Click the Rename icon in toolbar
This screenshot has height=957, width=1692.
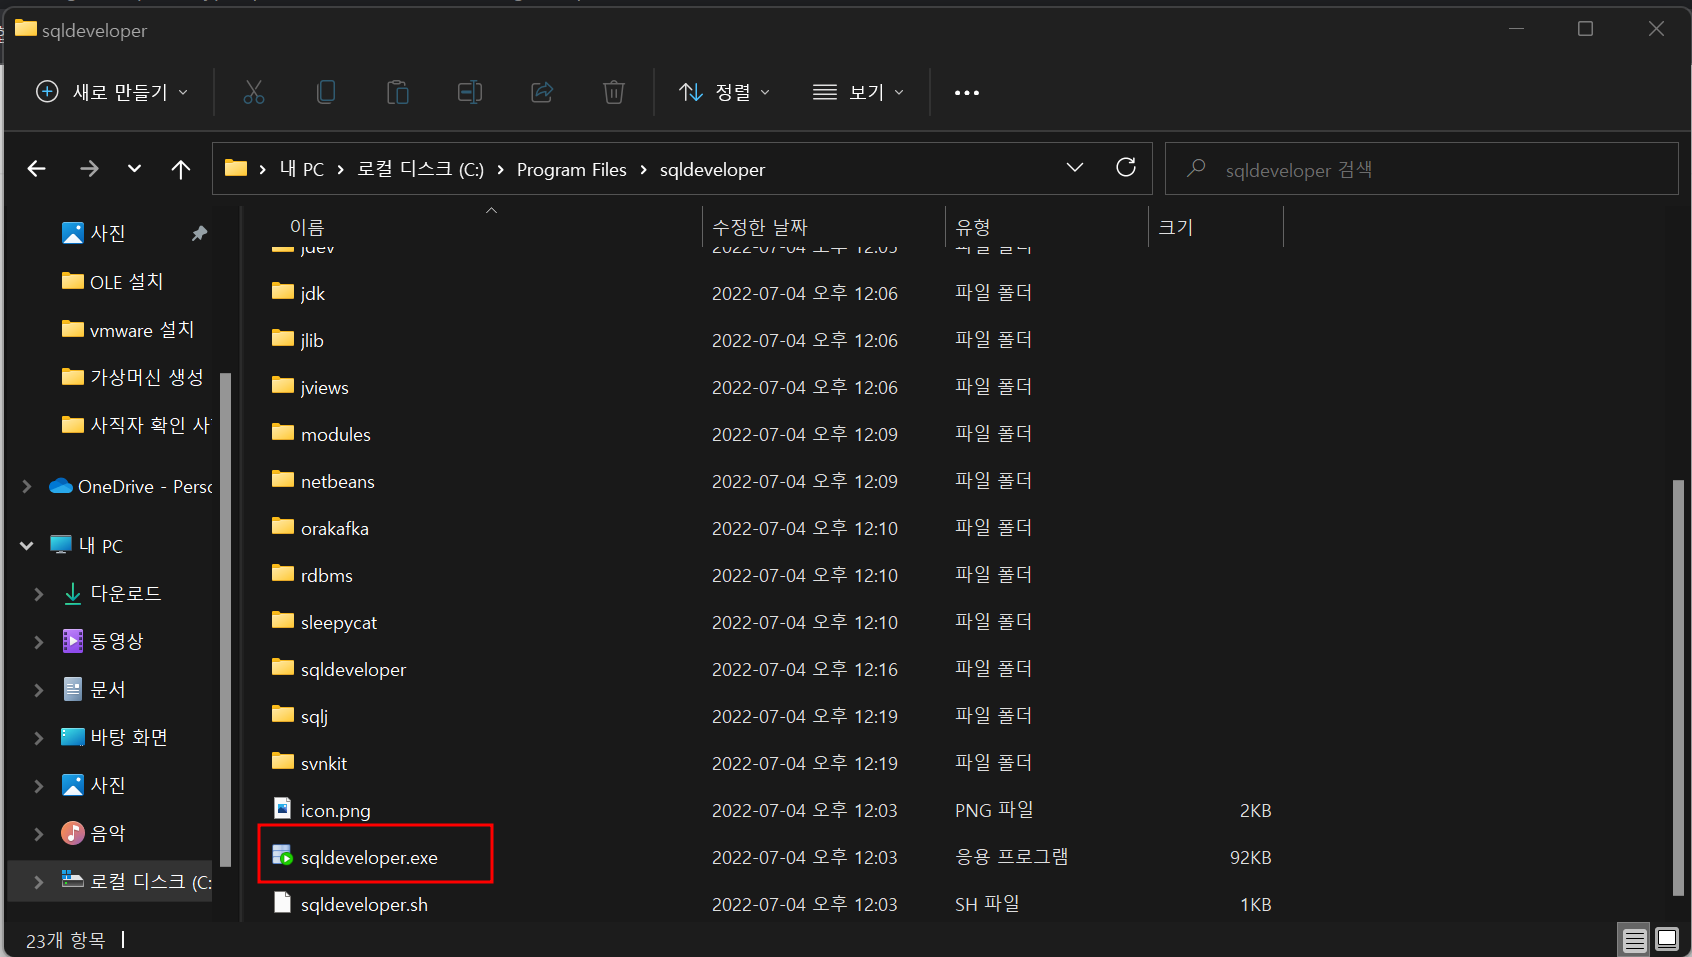(x=470, y=93)
